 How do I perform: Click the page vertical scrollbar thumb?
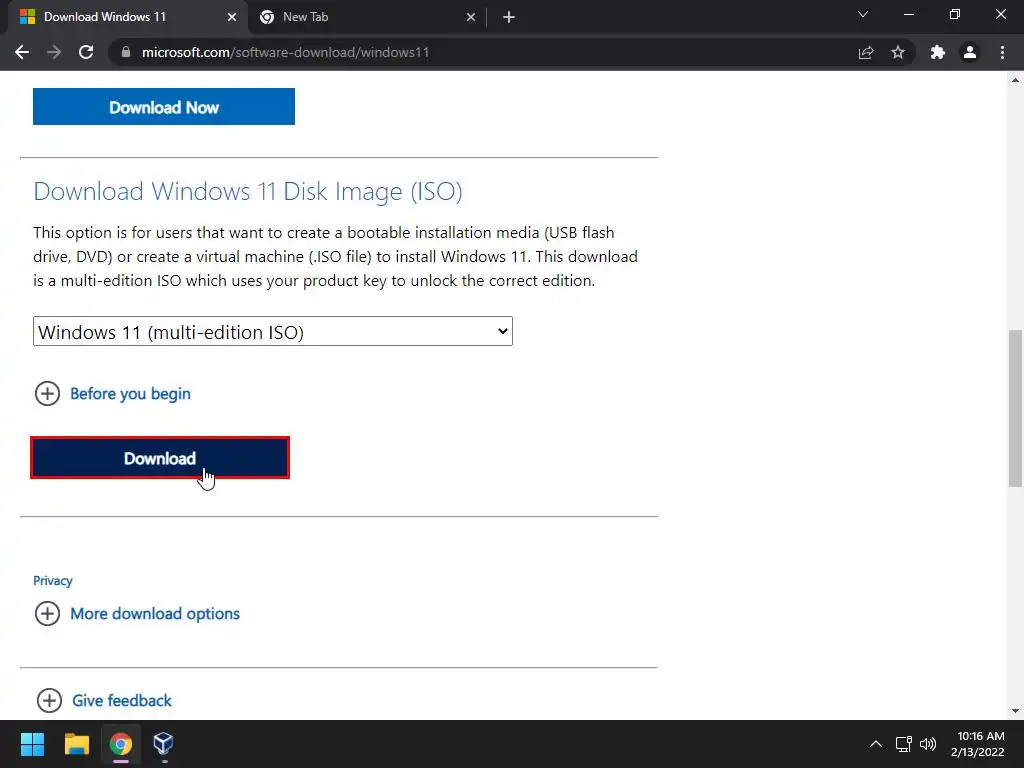pos(1015,408)
